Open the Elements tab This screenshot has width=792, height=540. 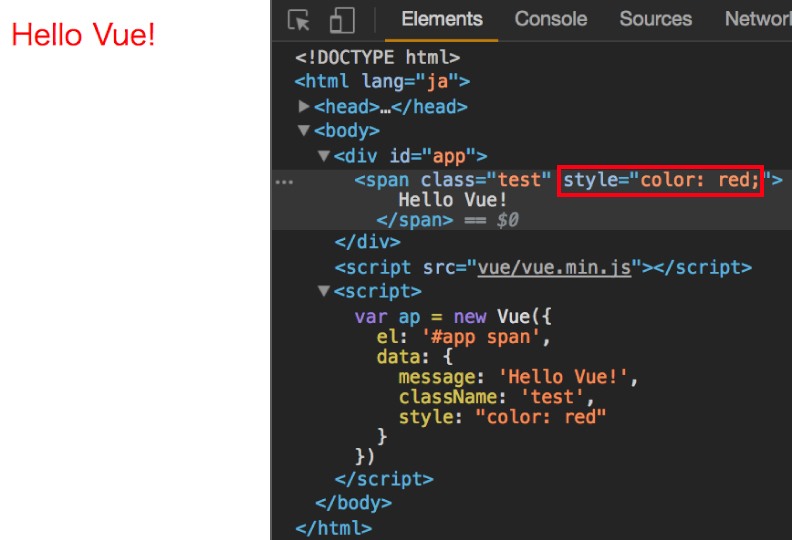click(x=442, y=19)
